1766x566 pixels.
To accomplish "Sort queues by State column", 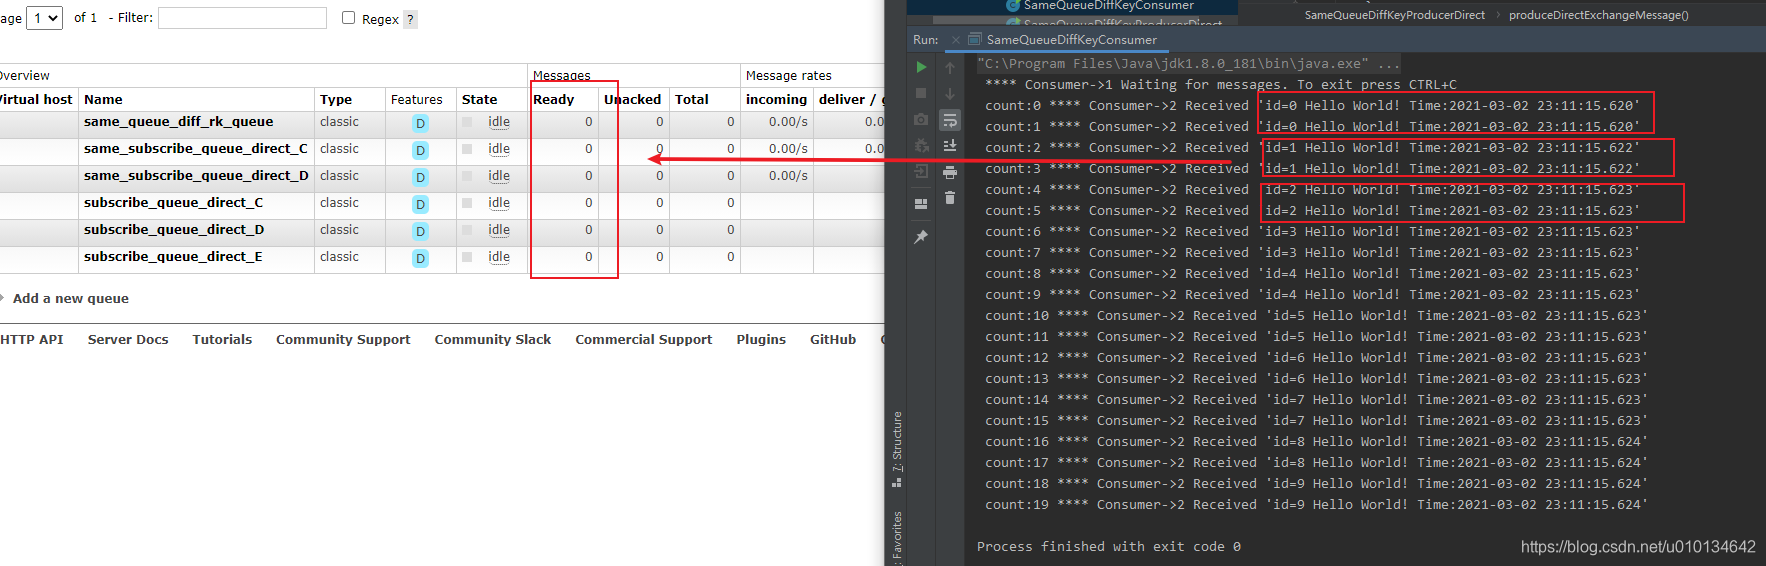I will coord(479,99).
